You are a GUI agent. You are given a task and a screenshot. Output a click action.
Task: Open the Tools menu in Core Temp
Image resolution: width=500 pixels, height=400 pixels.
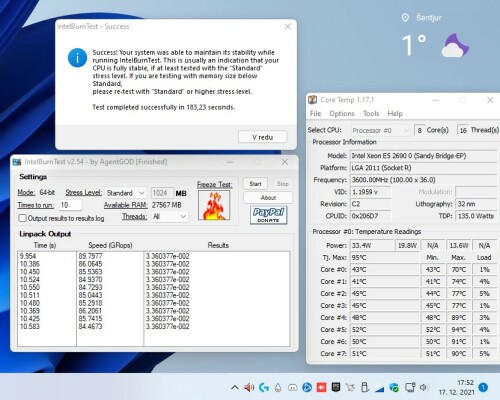371,114
